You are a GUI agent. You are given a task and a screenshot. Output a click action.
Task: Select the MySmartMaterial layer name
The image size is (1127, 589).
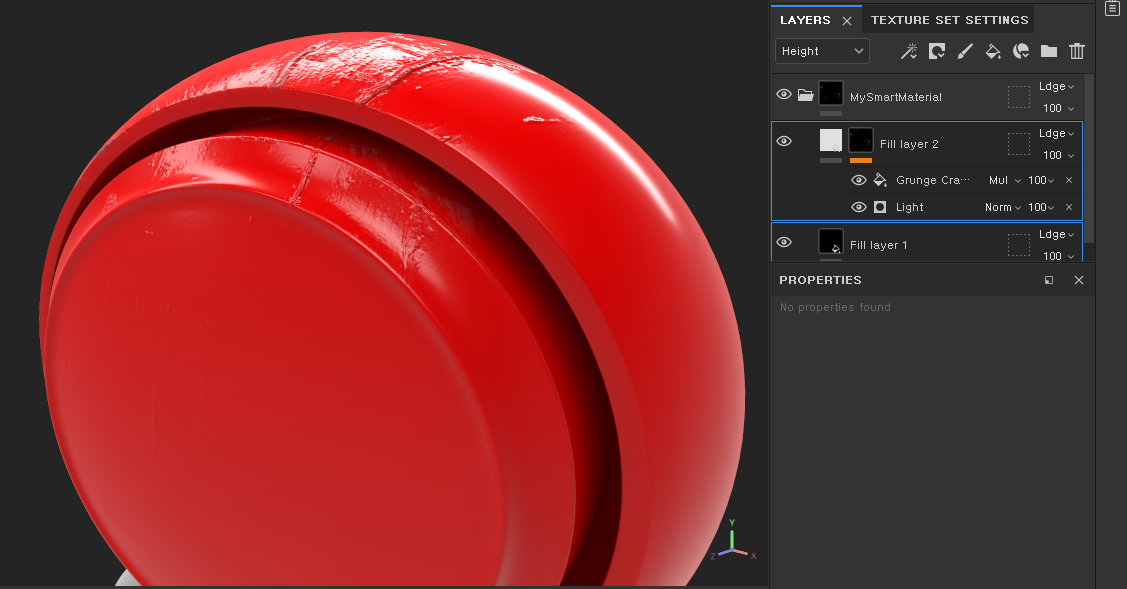[896, 97]
